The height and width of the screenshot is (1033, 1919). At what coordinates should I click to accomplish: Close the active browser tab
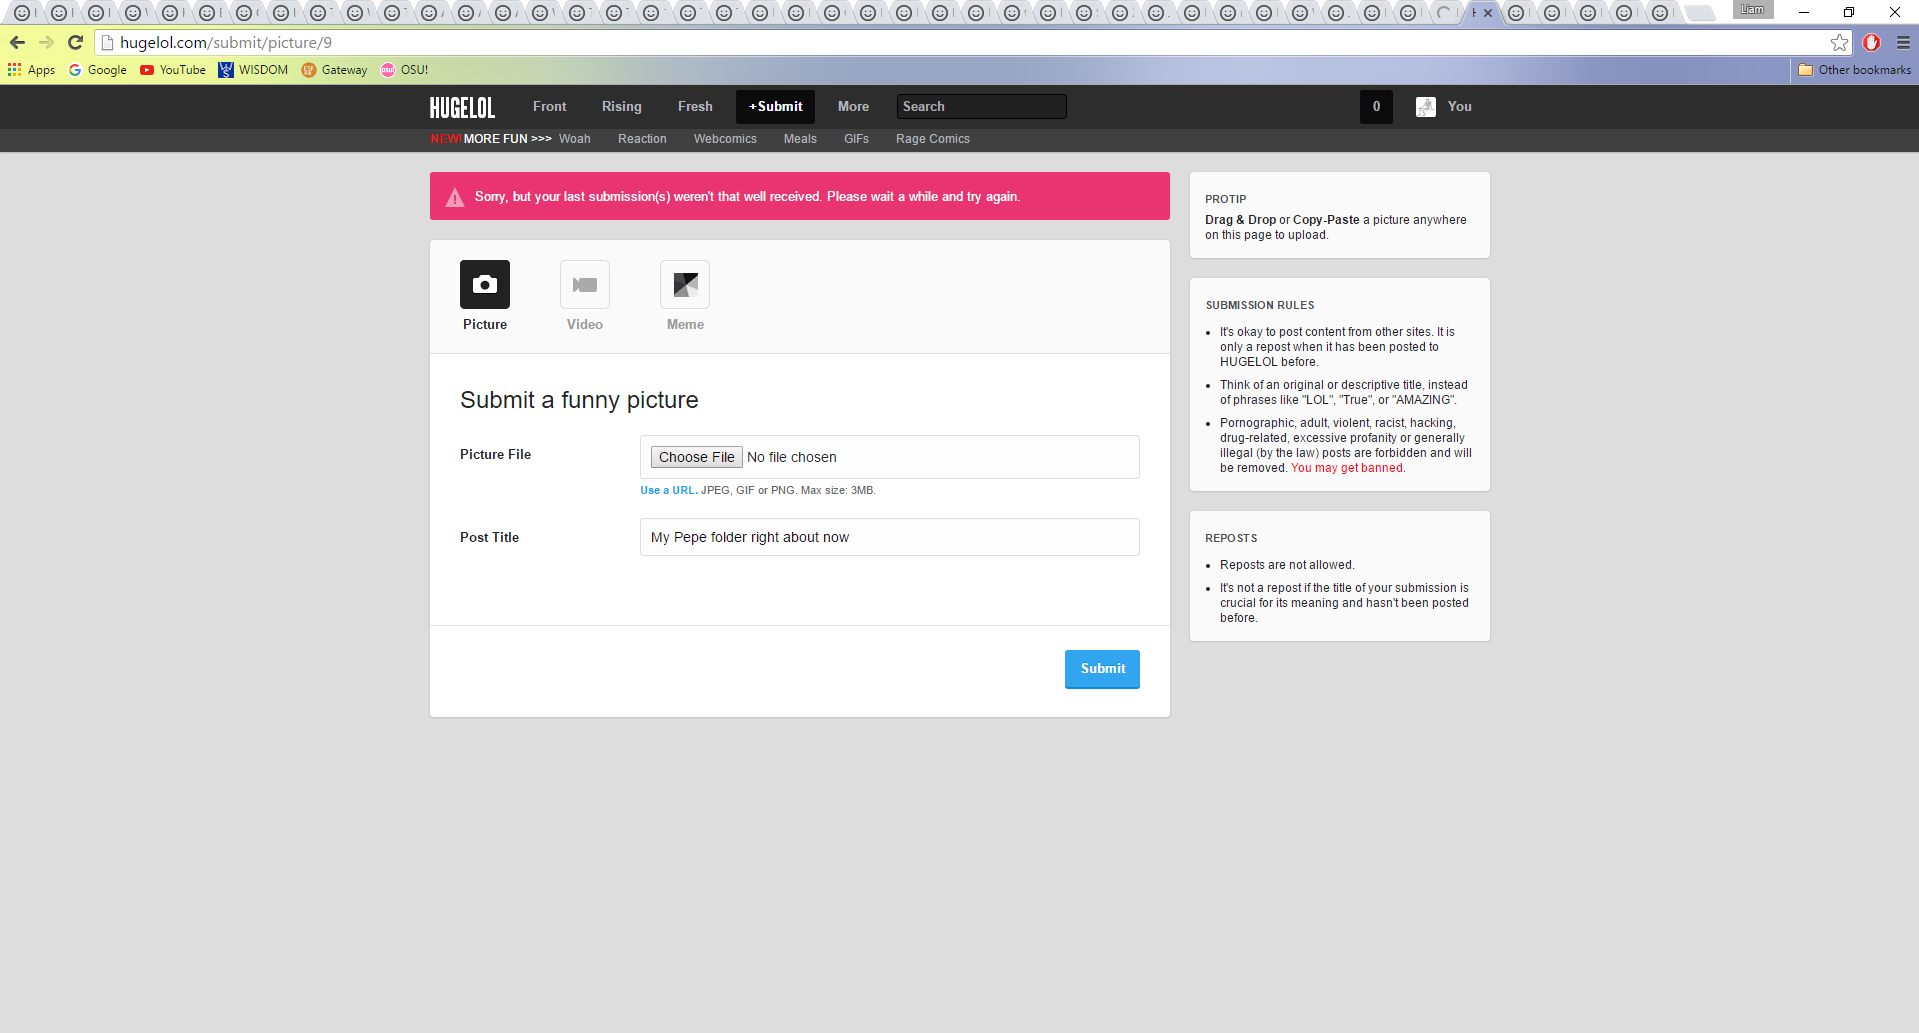[x=1488, y=13]
